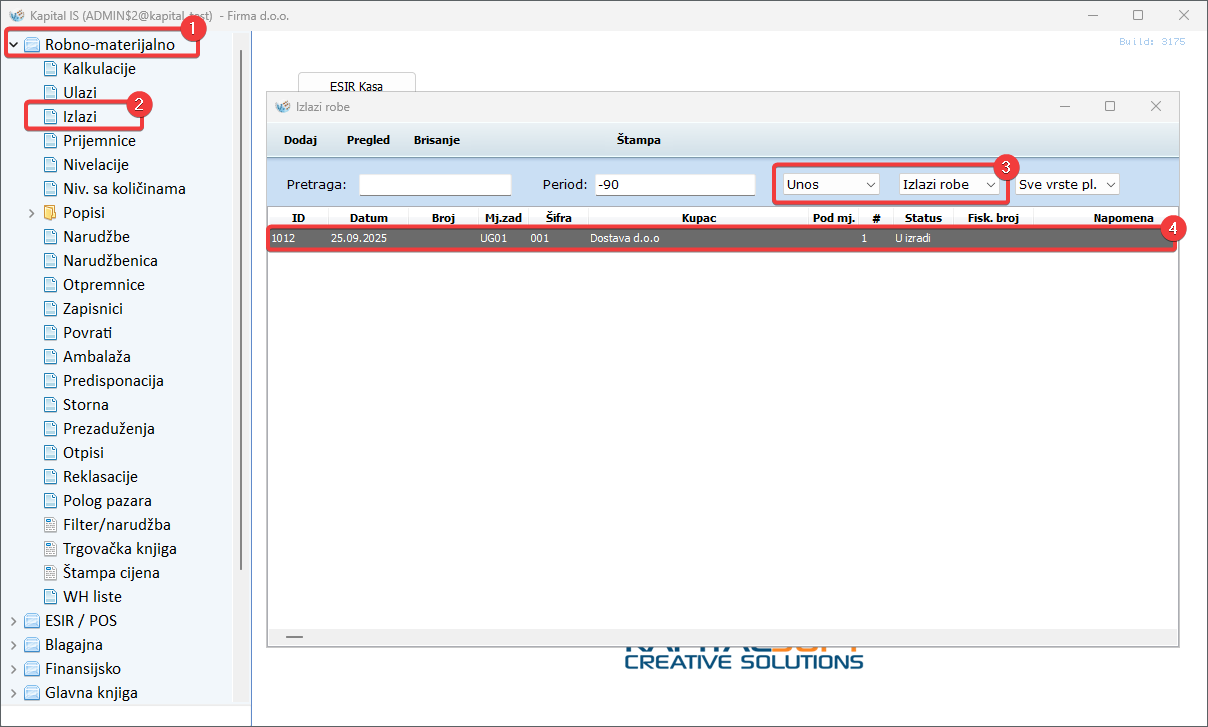Open the Unos status dropdown
The height and width of the screenshot is (727, 1208).
[x=831, y=184]
